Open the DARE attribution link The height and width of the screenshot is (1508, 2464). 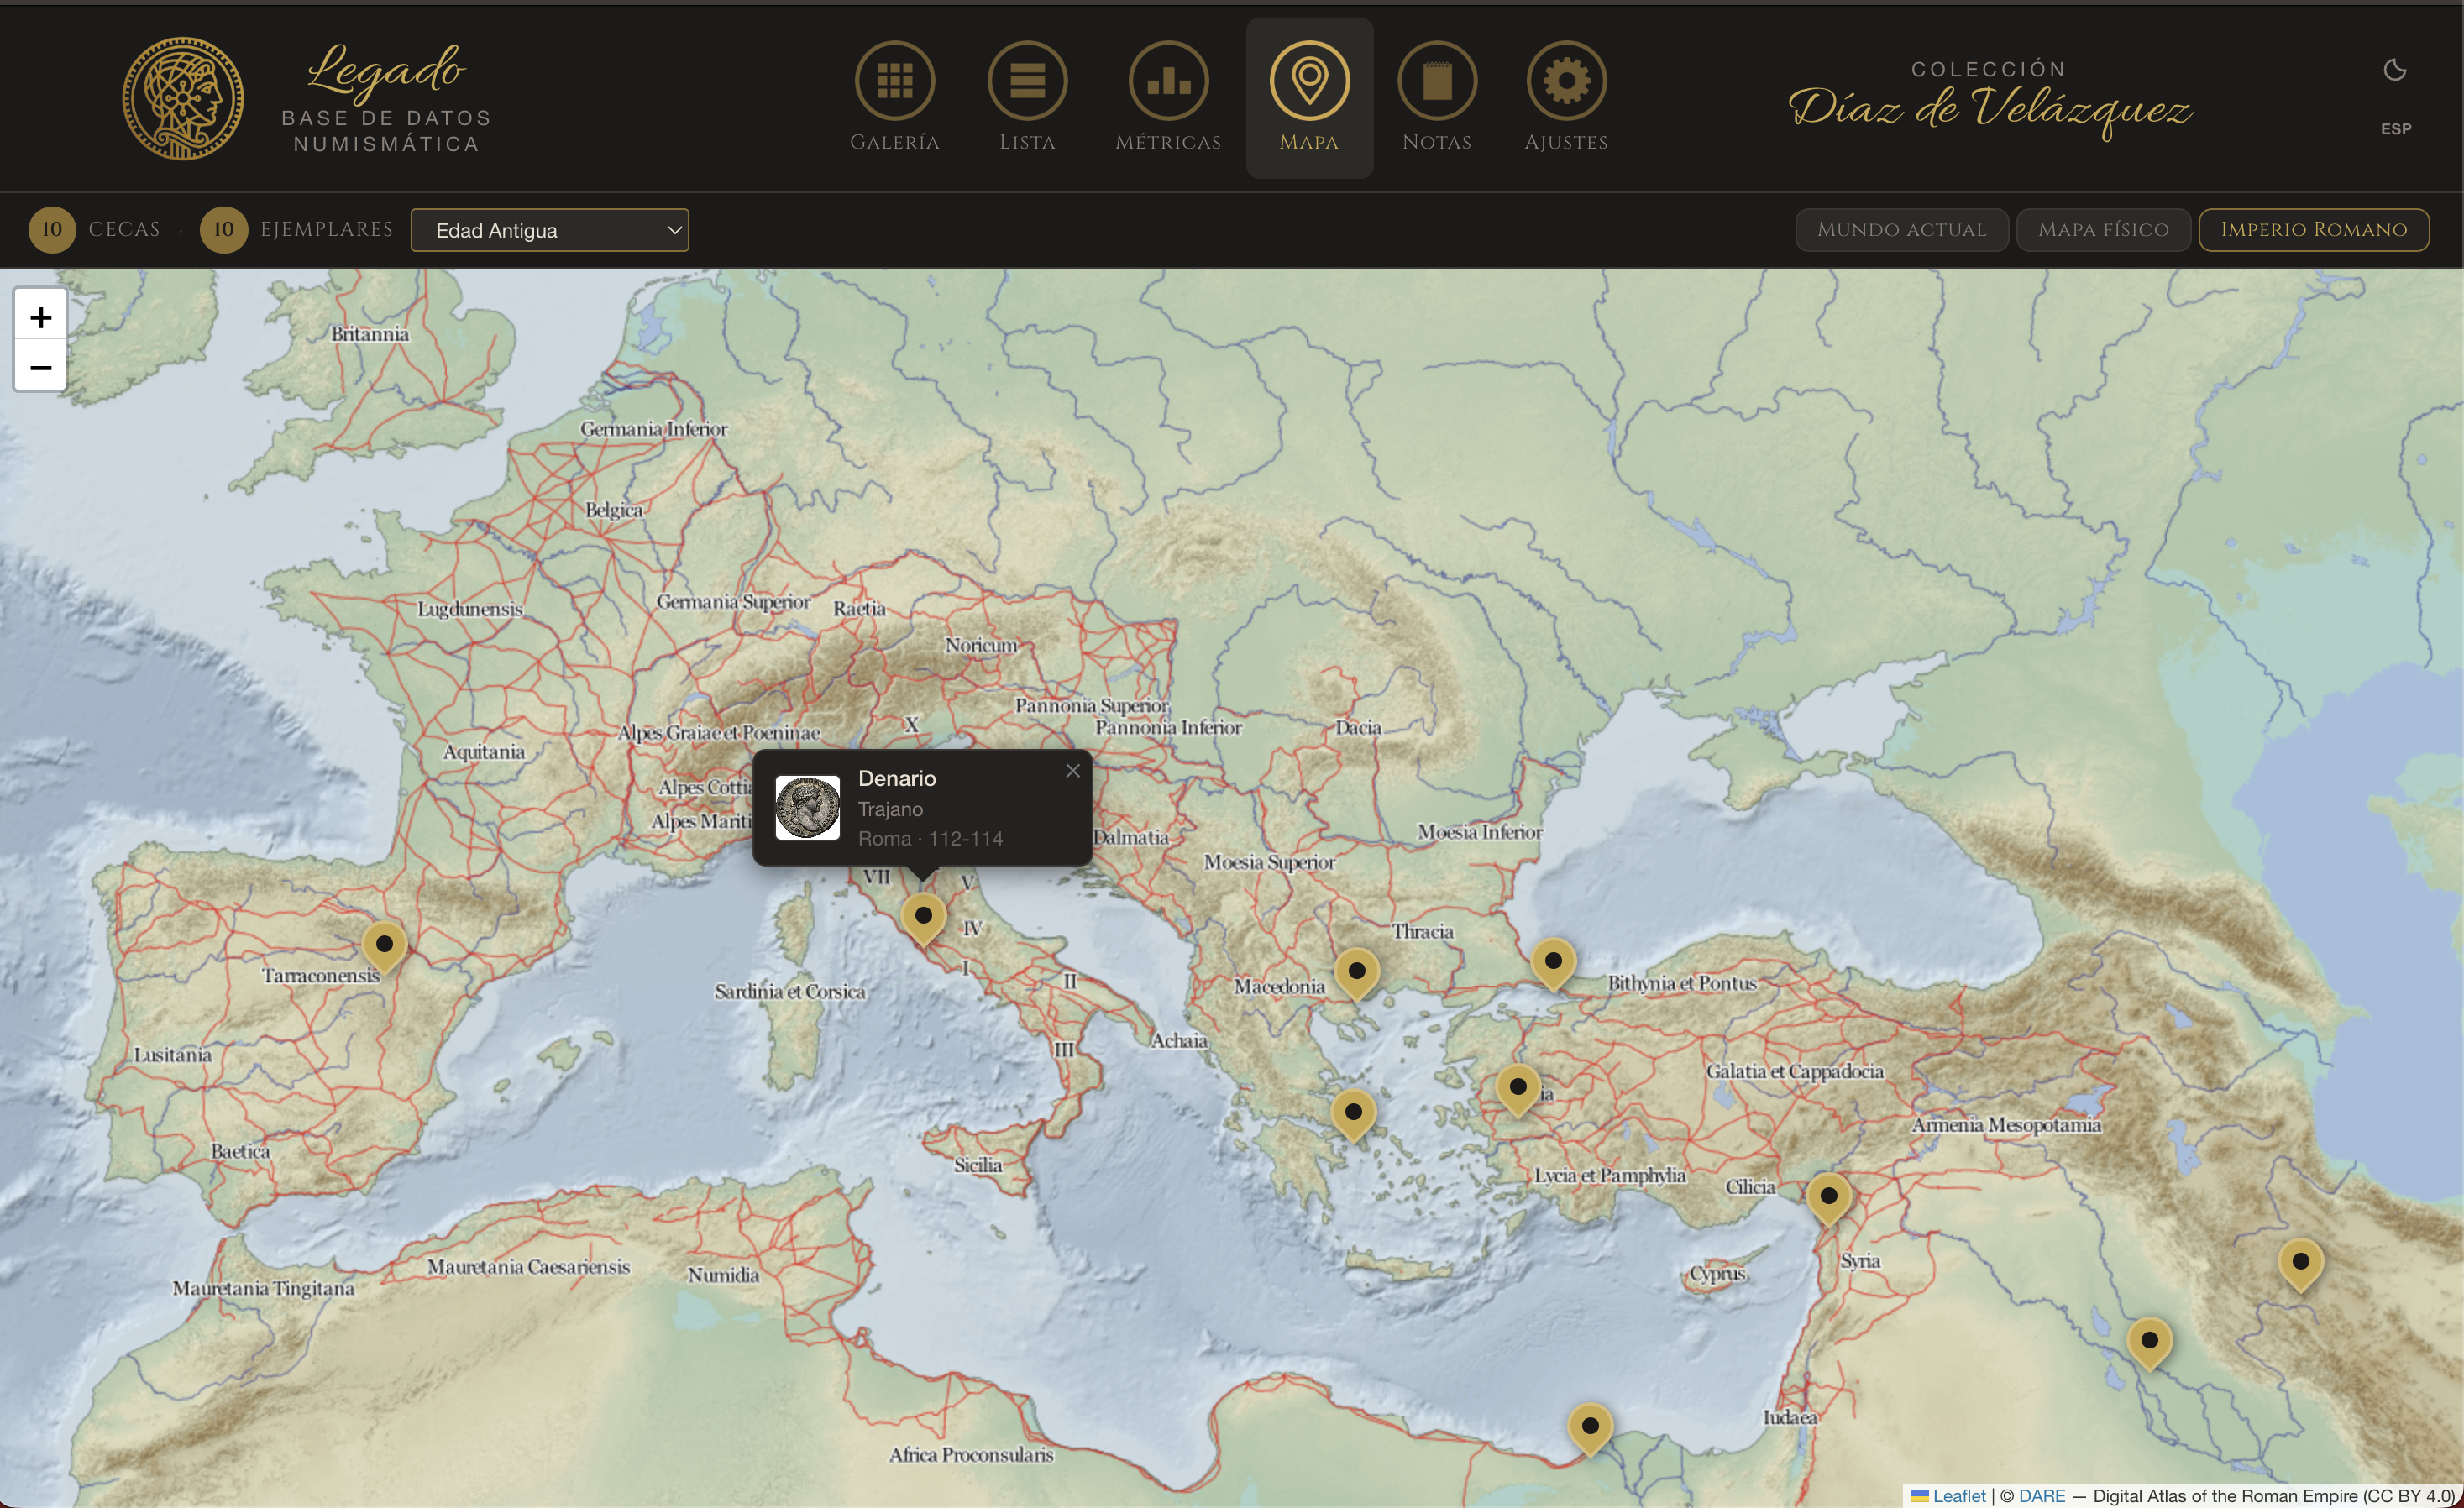coord(2041,1495)
